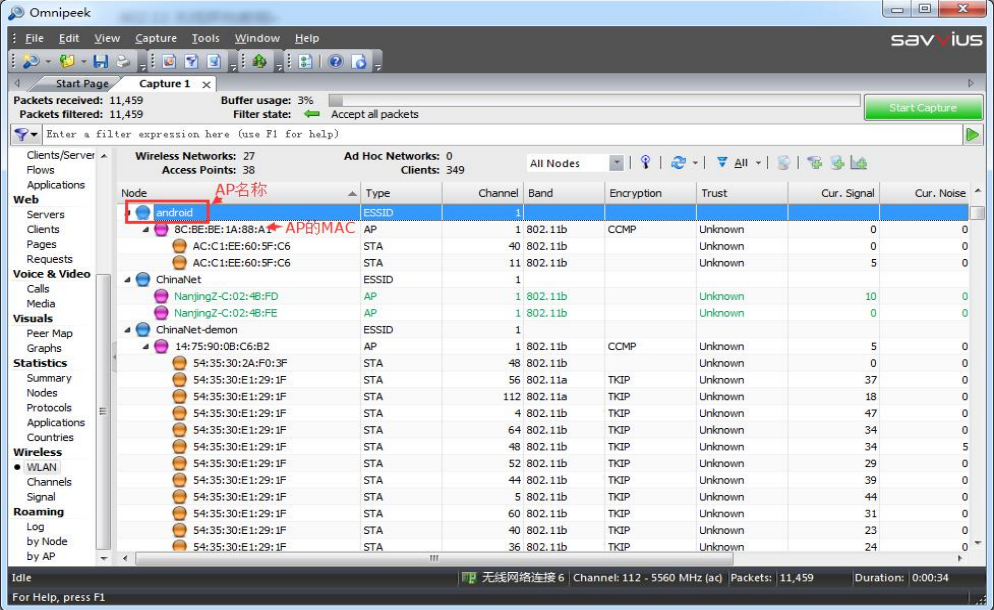Click the horizontal scrollbar under the node table
The width and height of the screenshot is (994, 610).
pos(434,559)
